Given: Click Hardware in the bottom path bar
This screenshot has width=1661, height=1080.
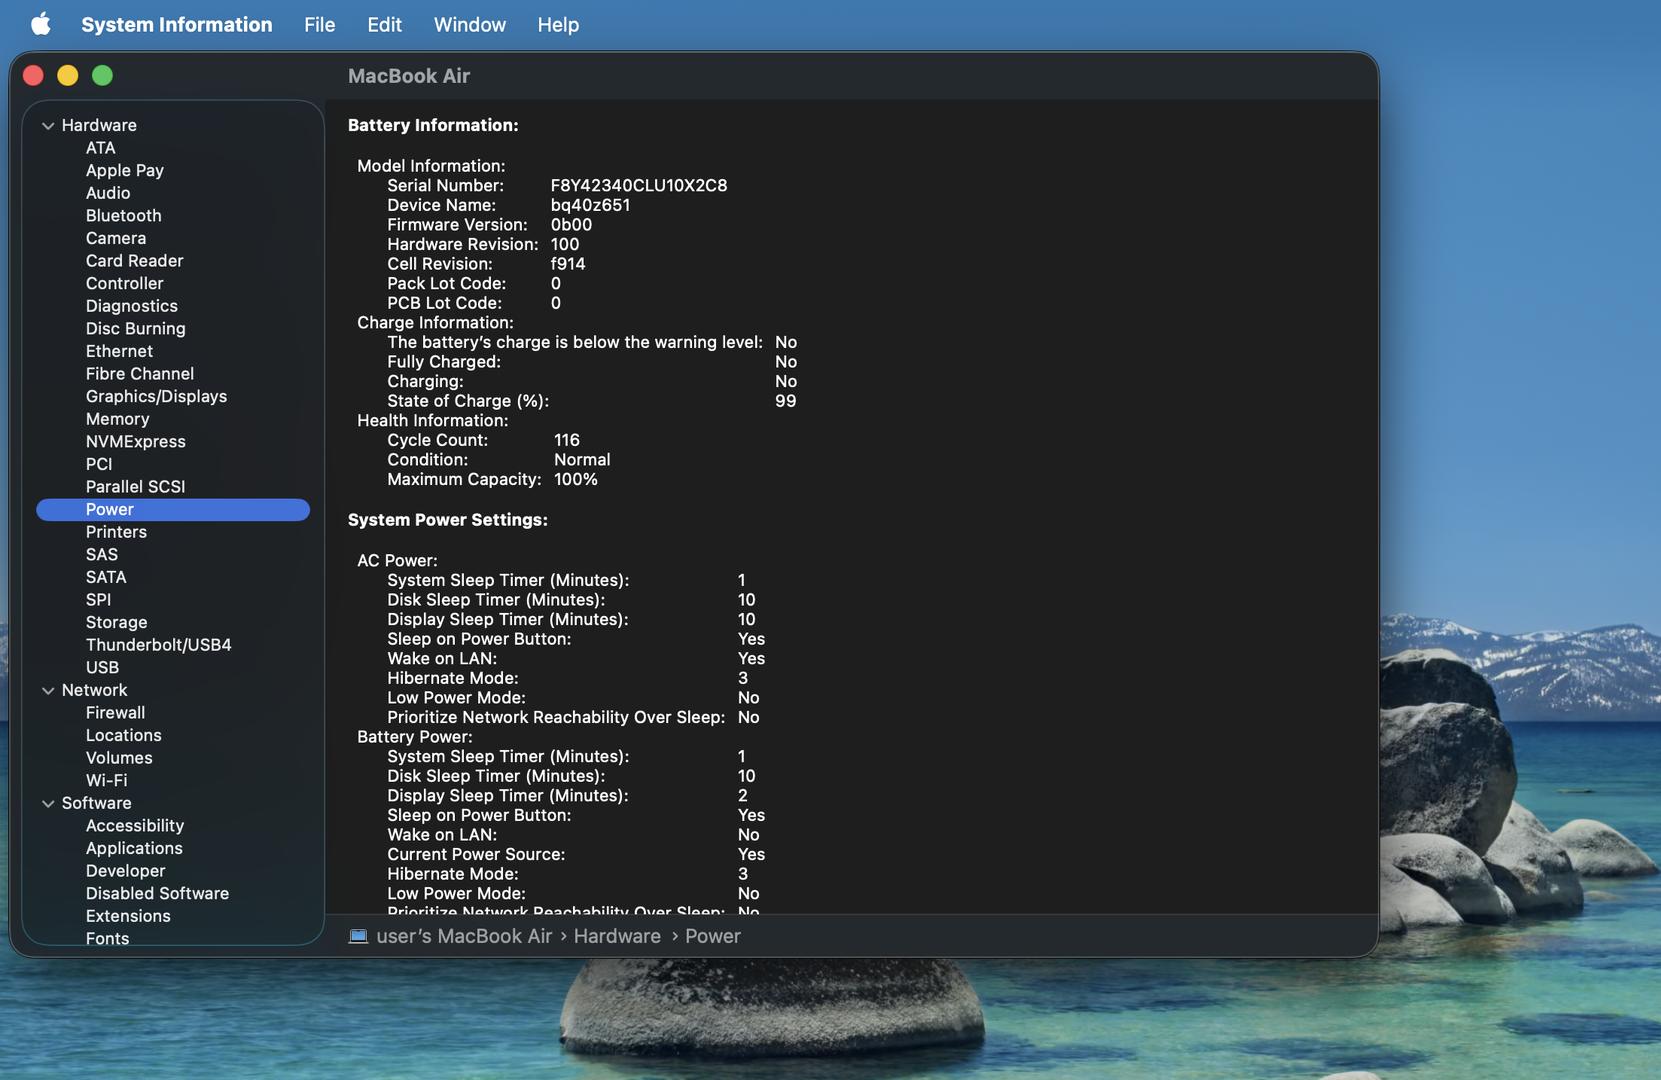Looking at the screenshot, I should [x=617, y=936].
